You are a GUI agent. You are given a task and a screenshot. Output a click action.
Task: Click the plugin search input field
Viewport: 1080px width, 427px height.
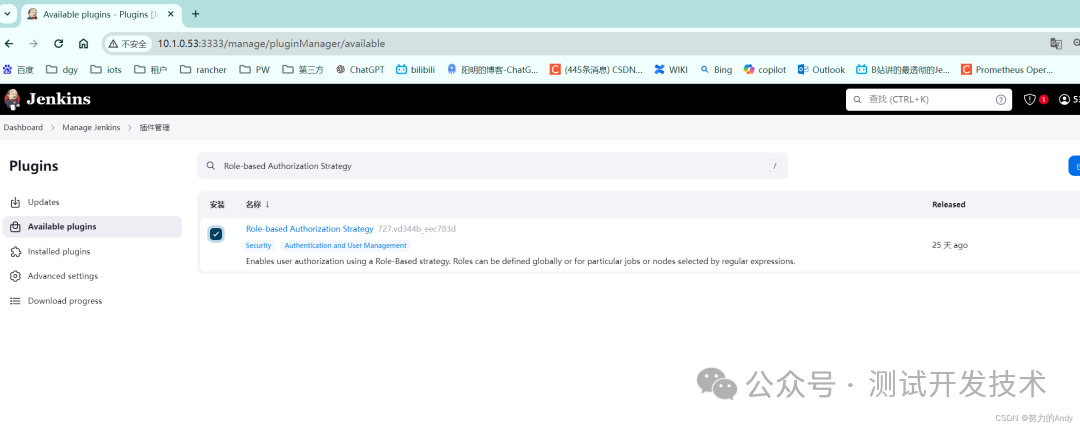click(x=492, y=166)
